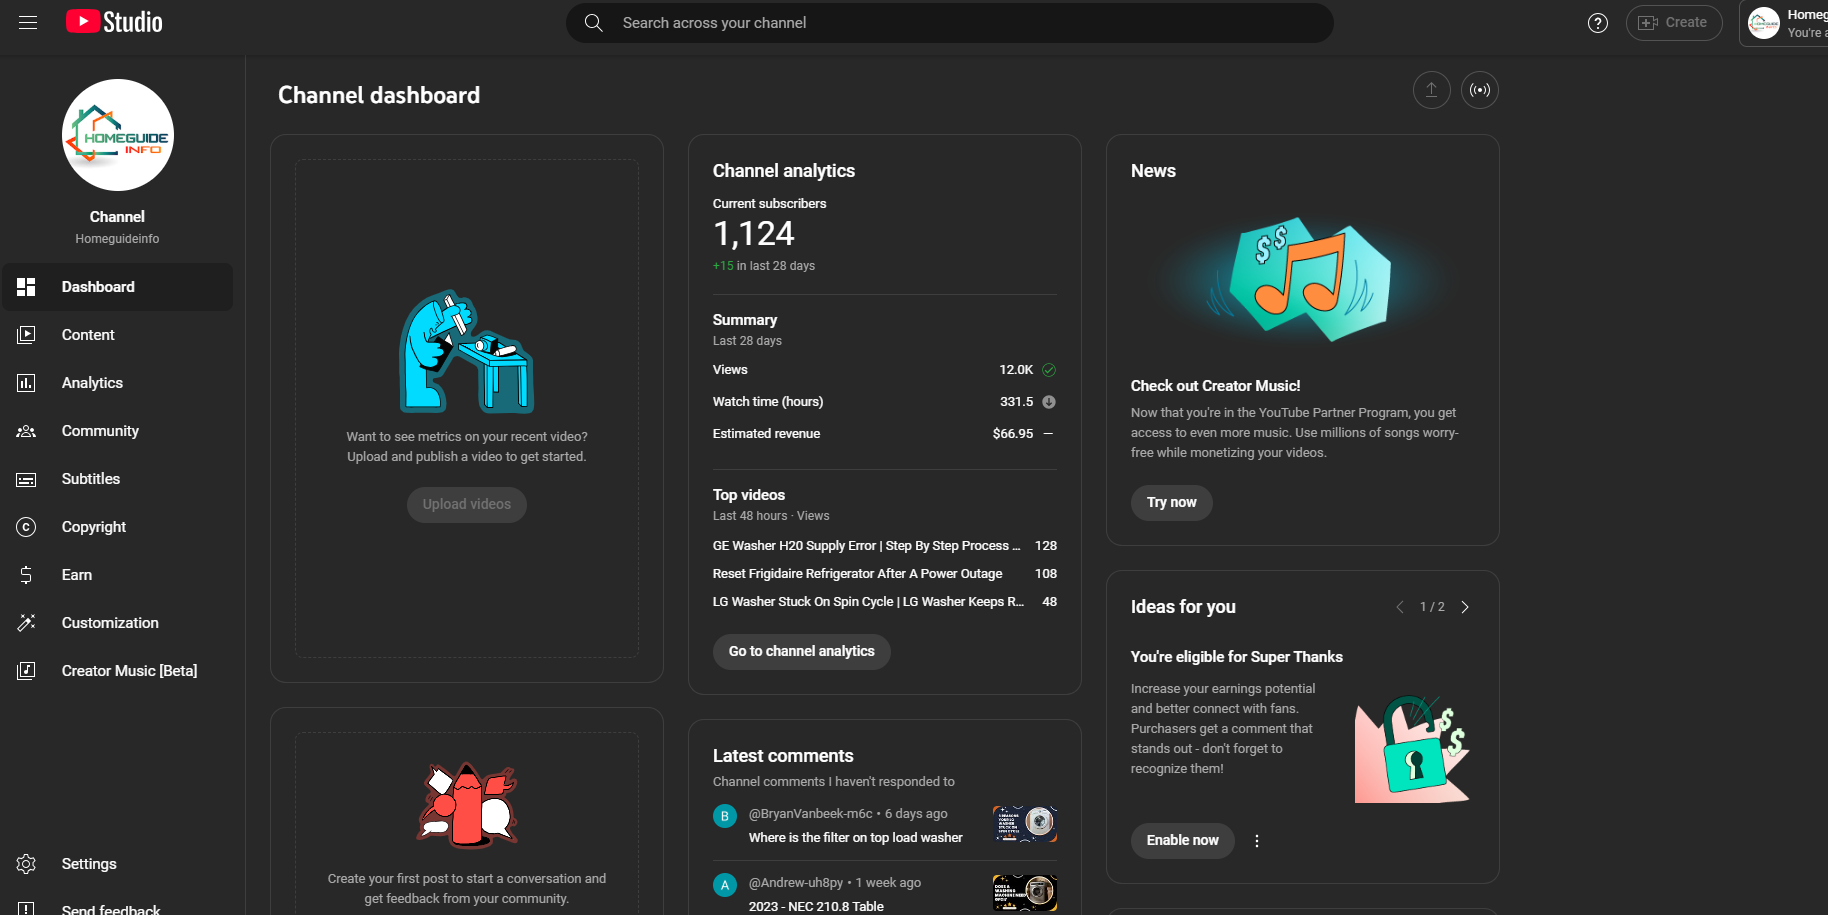Open the Community menu item
This screenshot has width=1828, height=915.
coord(117,431)
